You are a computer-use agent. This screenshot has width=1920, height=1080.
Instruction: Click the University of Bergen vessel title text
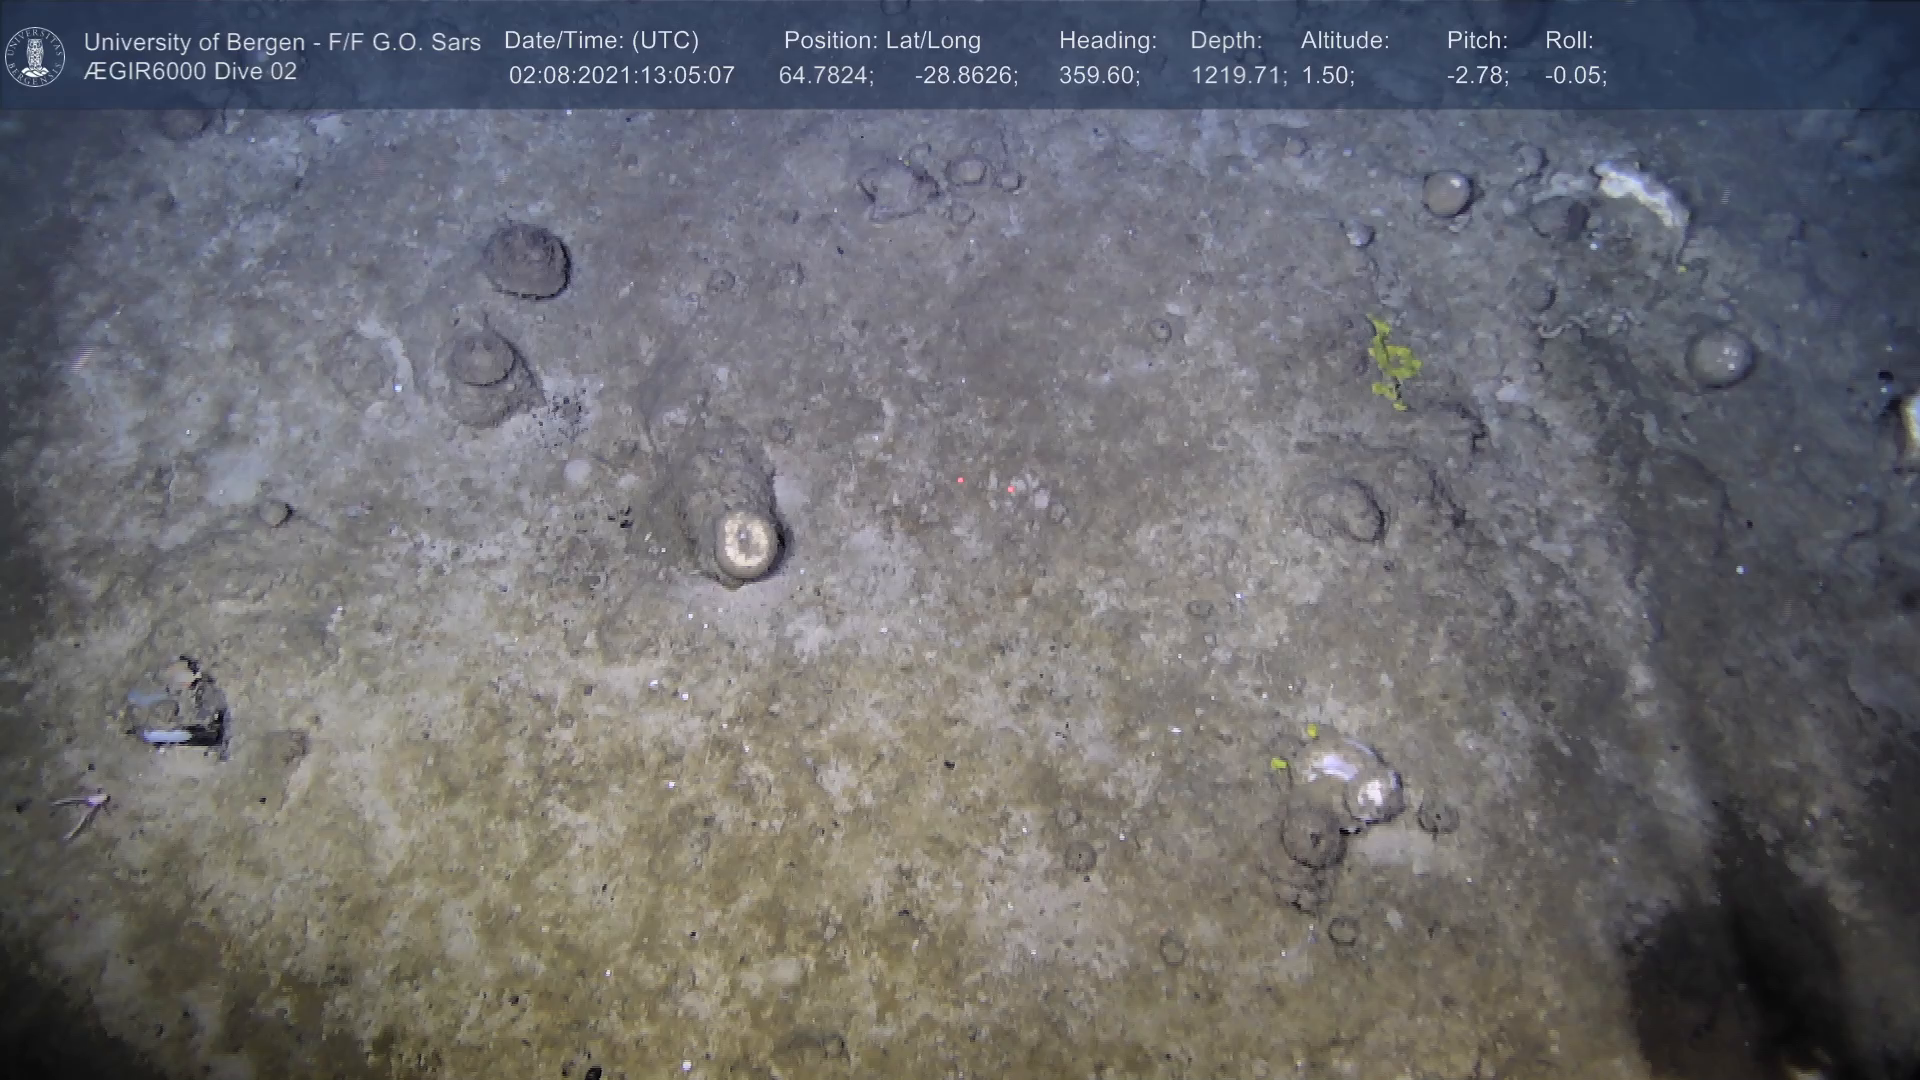click(282, 42)
